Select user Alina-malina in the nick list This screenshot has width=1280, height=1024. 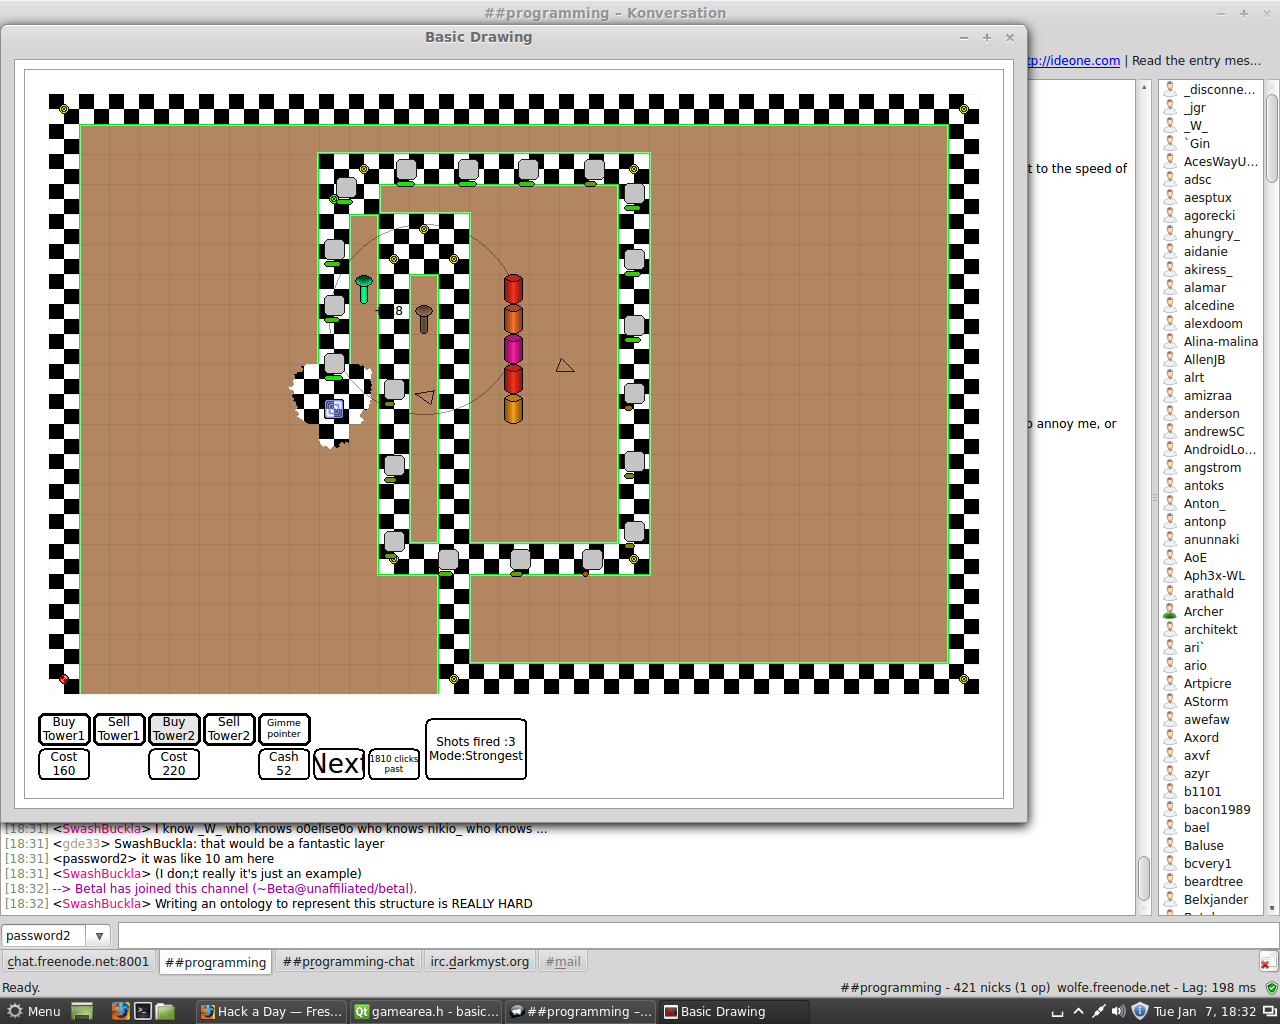1210,342
